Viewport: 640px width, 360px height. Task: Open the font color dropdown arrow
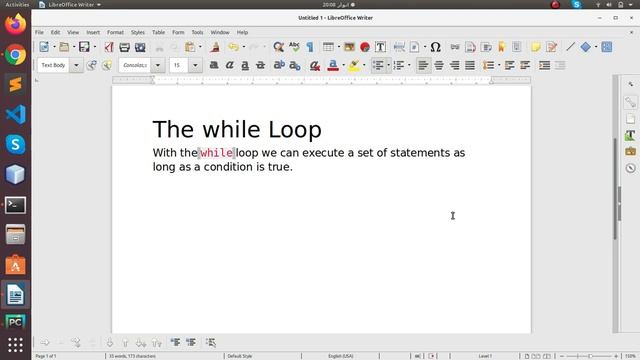pos(343,65)
